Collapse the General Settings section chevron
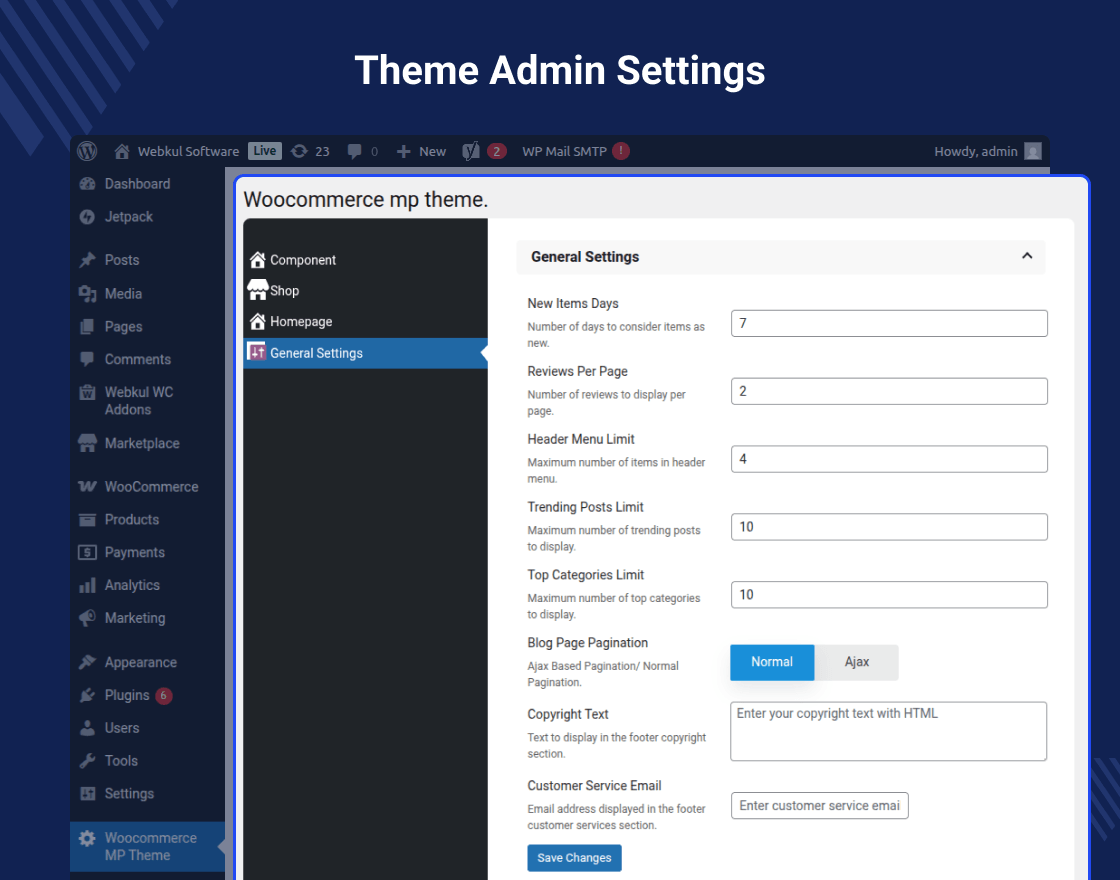Image resolution: width=1120 pixels, height=880 pixels. [1027, 256]
